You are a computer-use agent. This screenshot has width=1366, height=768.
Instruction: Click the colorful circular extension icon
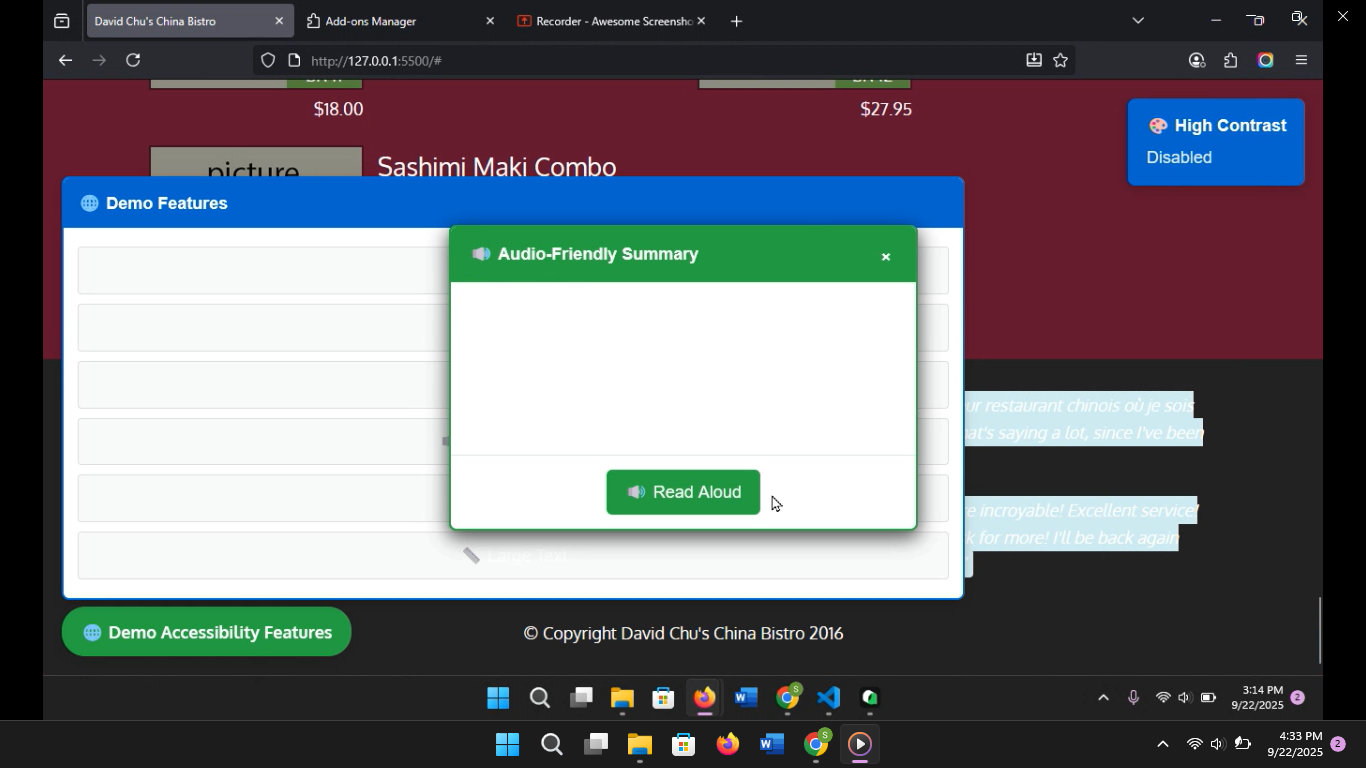[1266, 61]
